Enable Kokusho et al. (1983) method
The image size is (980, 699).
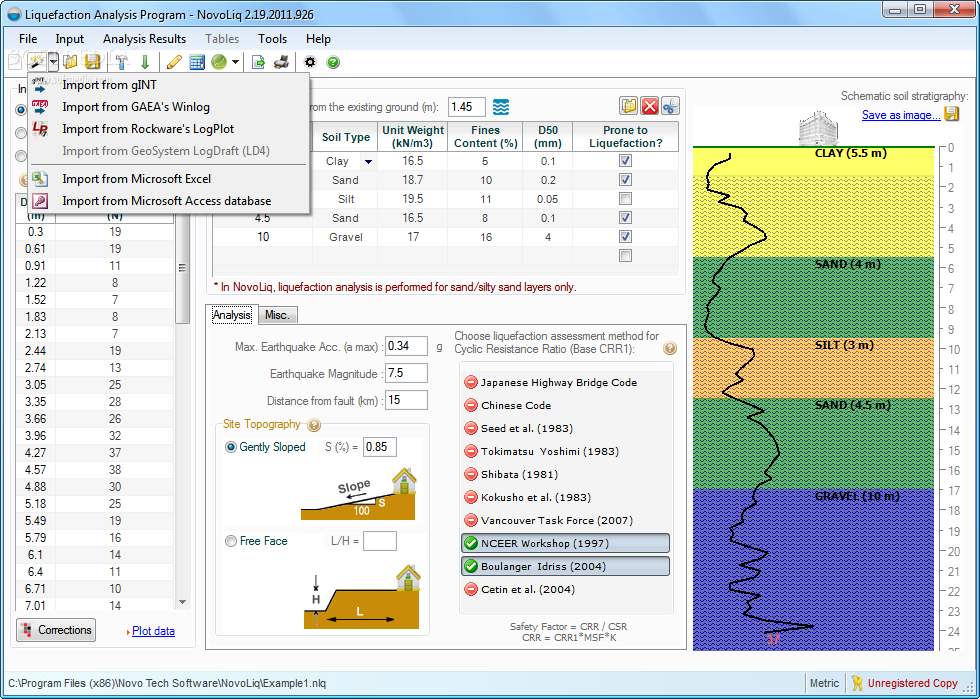566,498
